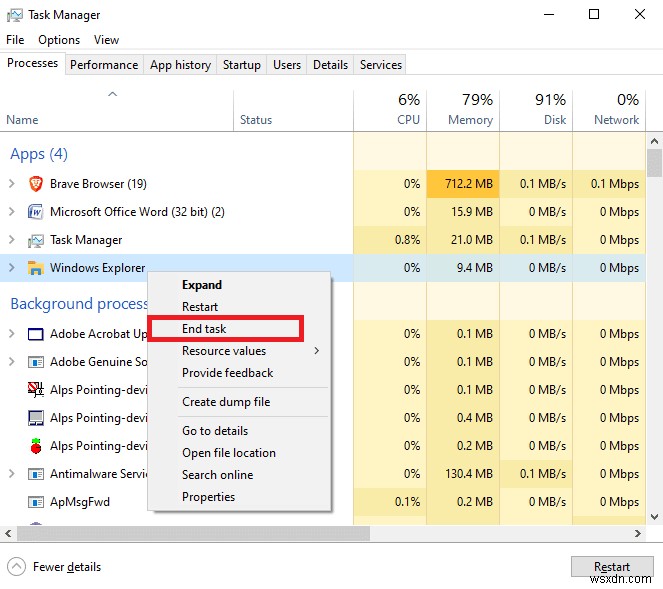Choose Properties in context menu
This screenshot has width=663, height=589.
tap(239, 497)
